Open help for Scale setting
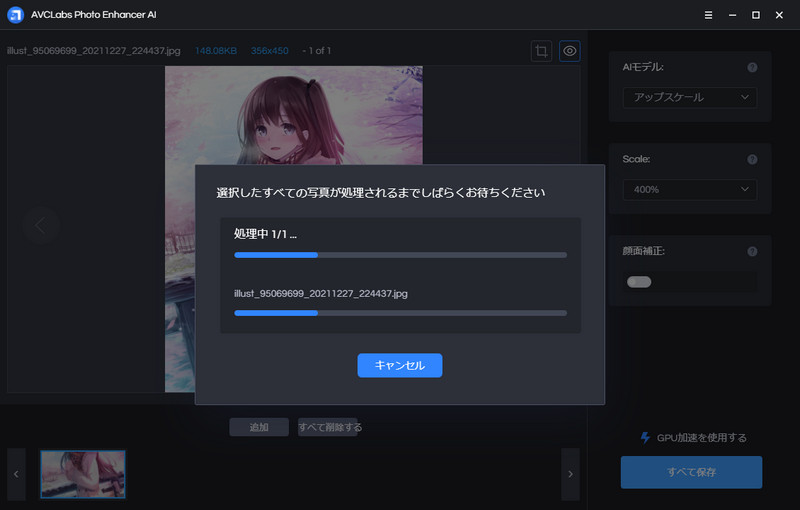This screenshot has height=510, width=800. pos(752,160)
